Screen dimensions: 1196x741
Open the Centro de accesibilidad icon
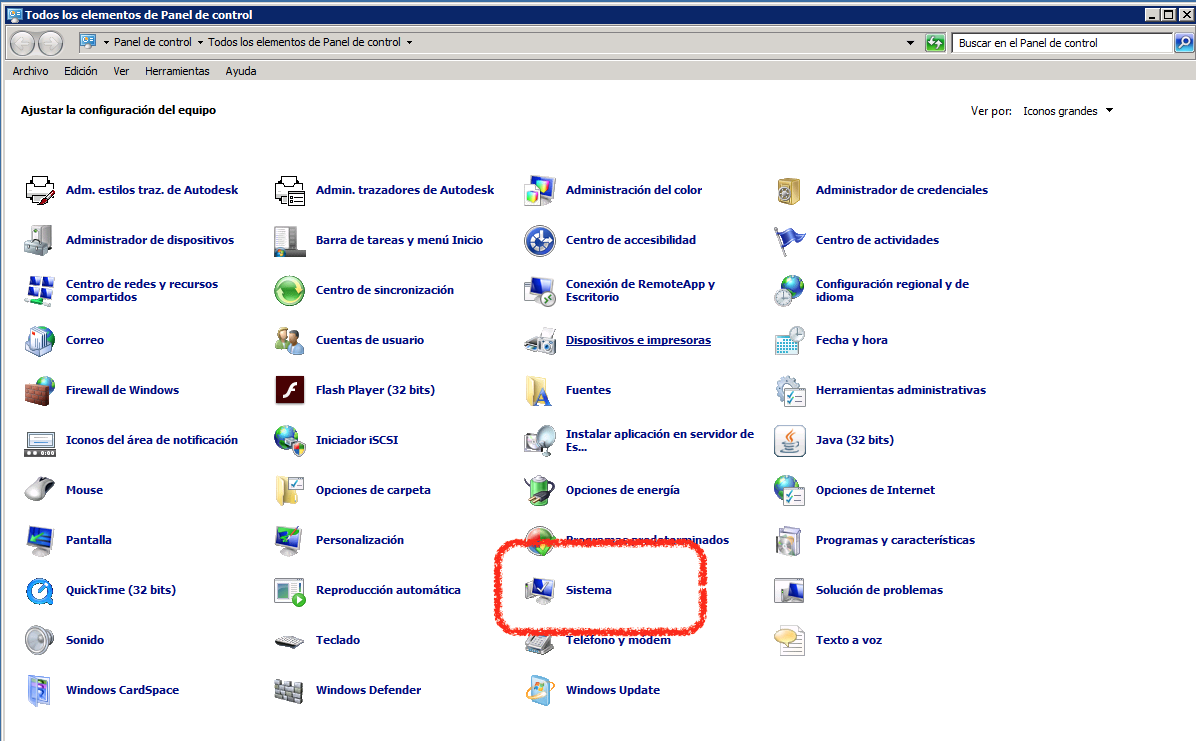coord(540,240)
